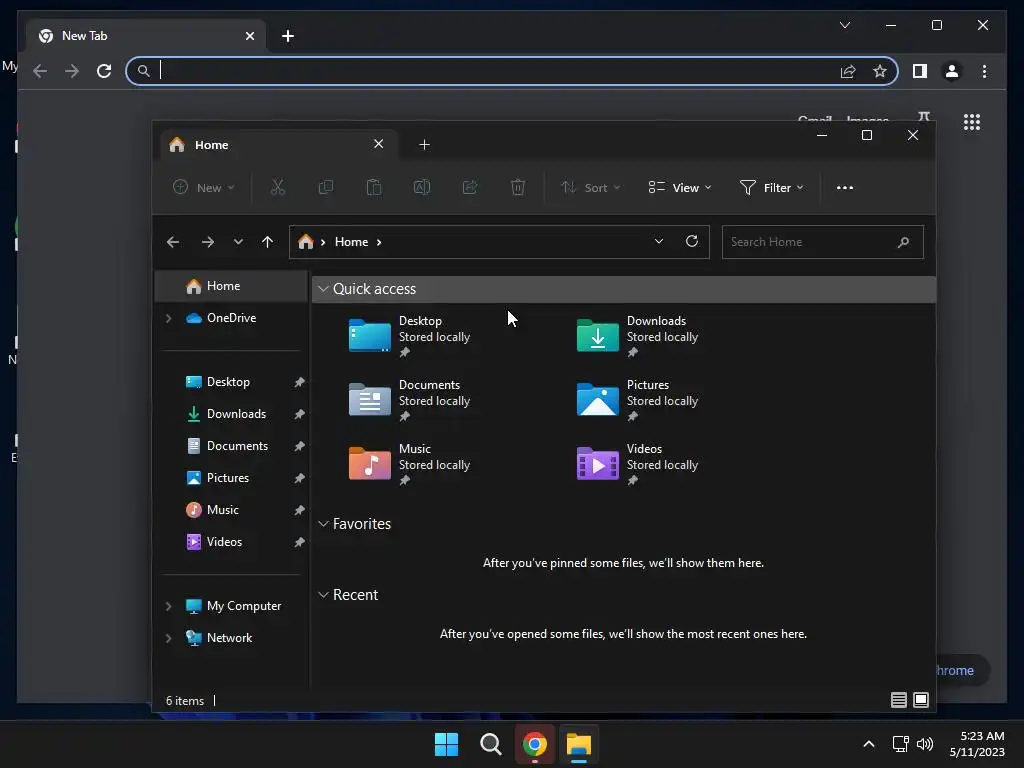1024x768 pixels.
Task: Click the Paste clipboard icon
Action: [374, 187]
